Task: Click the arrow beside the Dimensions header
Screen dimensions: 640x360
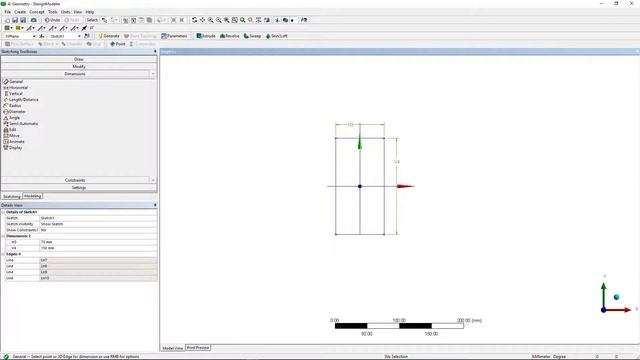Action: (153, 74)
